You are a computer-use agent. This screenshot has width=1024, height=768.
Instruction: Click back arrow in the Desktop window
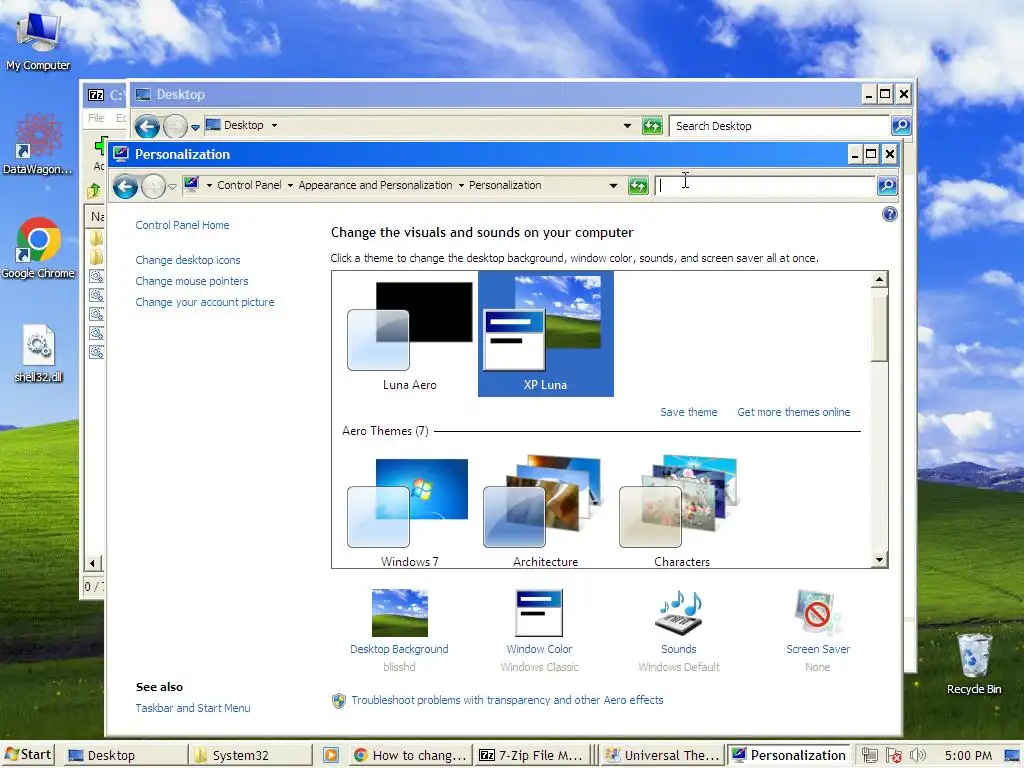(148, 126)
